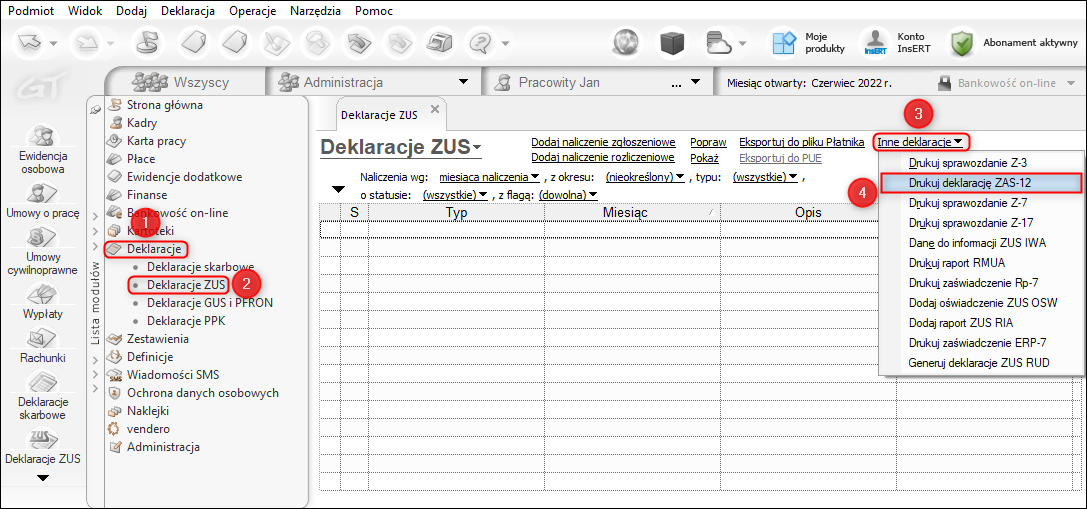1087x509 pixels.
Task: Open the Pracowity Jan employee dropdown
Action: coord(695,83)
